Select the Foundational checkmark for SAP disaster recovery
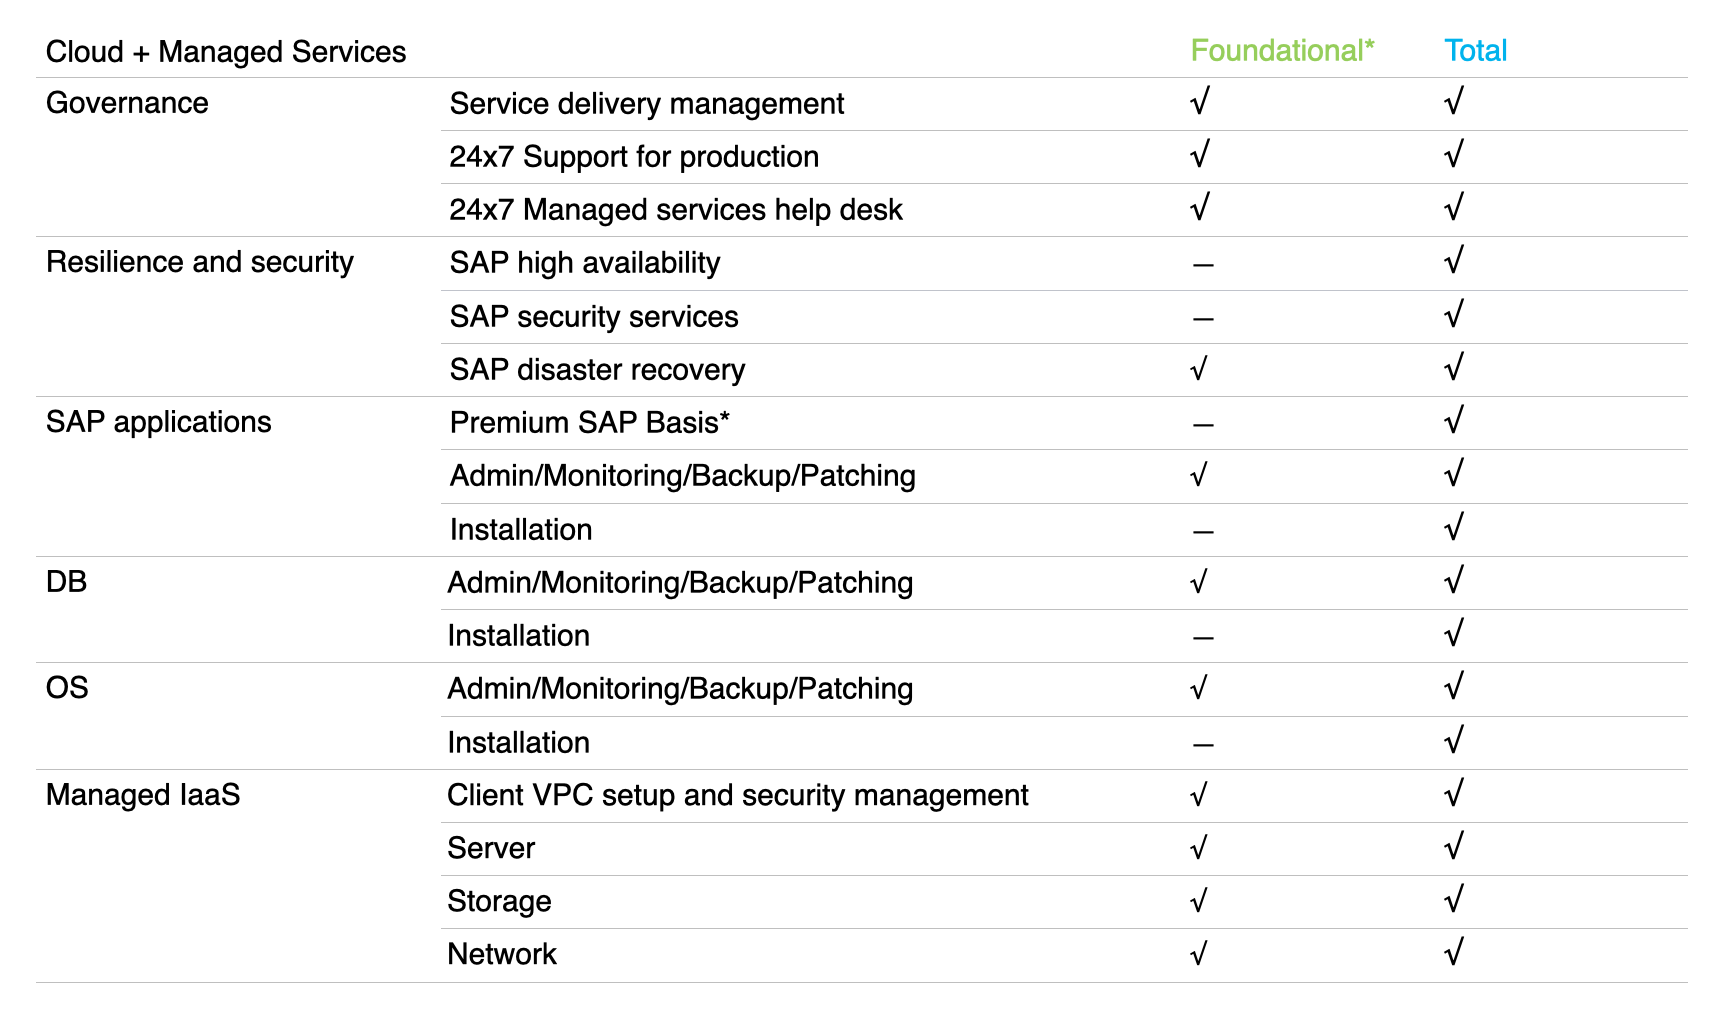1718x1020 pixels. pos(1199,369)
